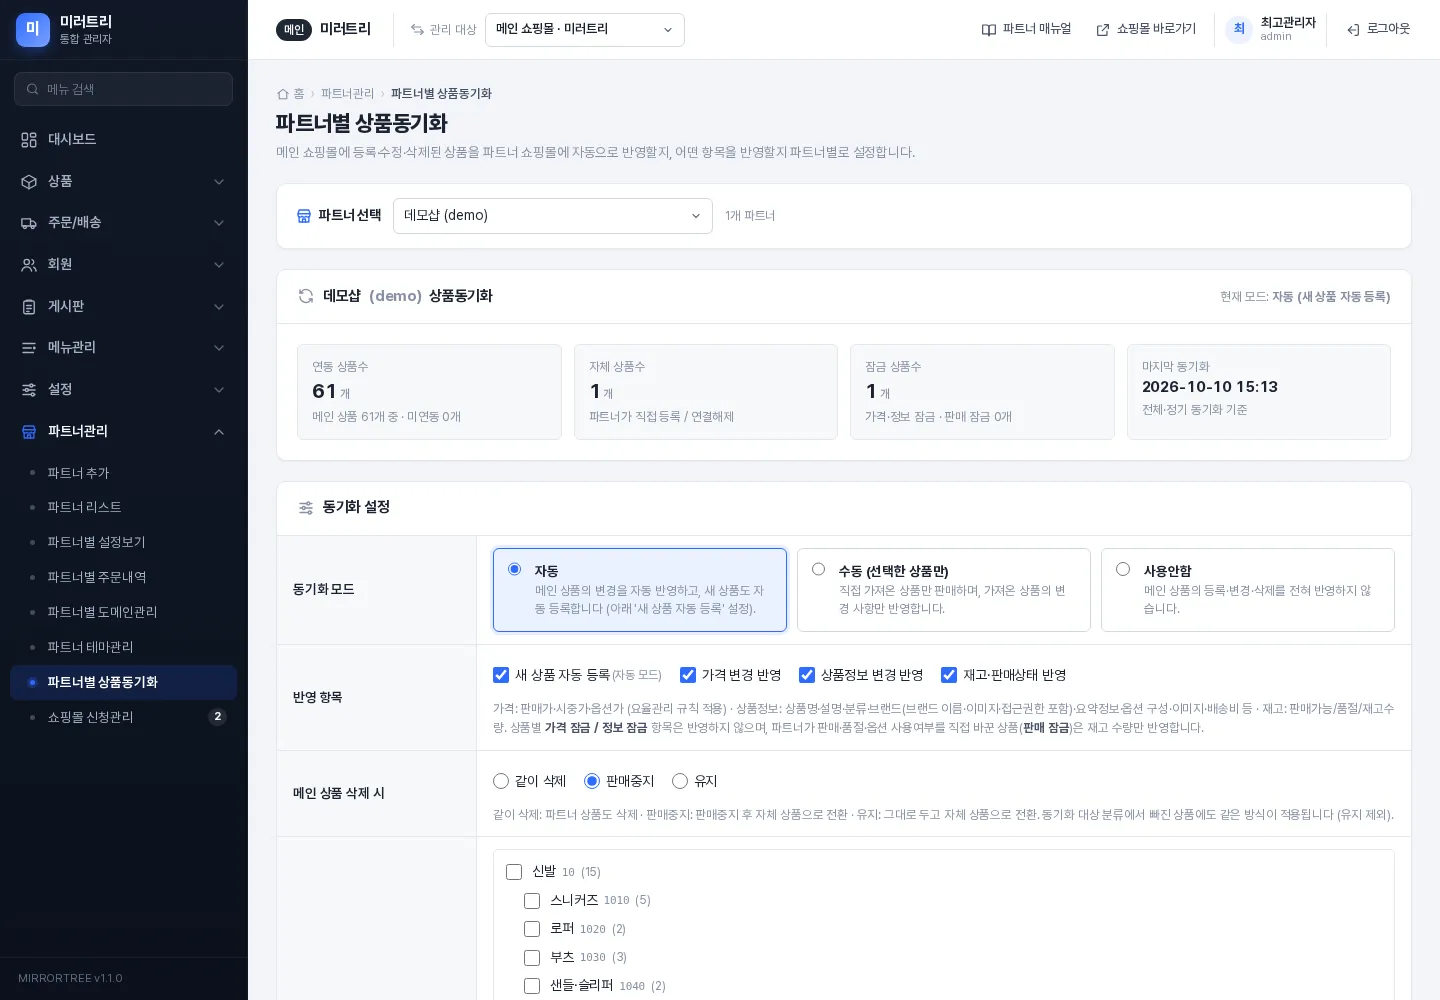
Task: Click the 게시판 clipboard icon
Action: click(29, 307)
